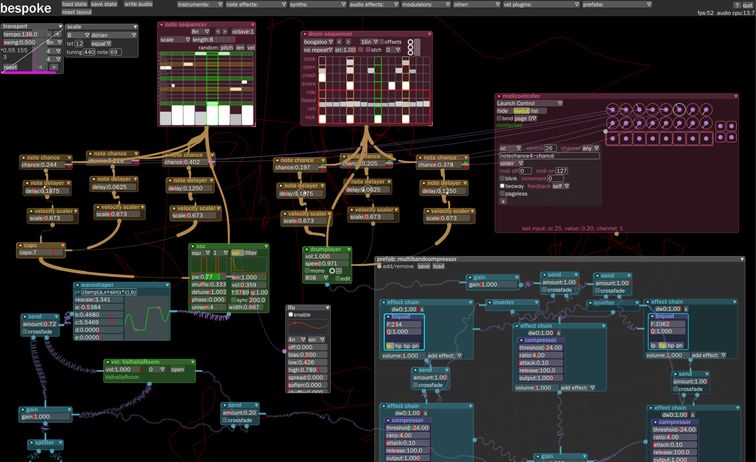This screenshot has width=756, height=462.
Task: Expand the drum sequencer boogaloo preset dropdown
Action: pos(320,42)
